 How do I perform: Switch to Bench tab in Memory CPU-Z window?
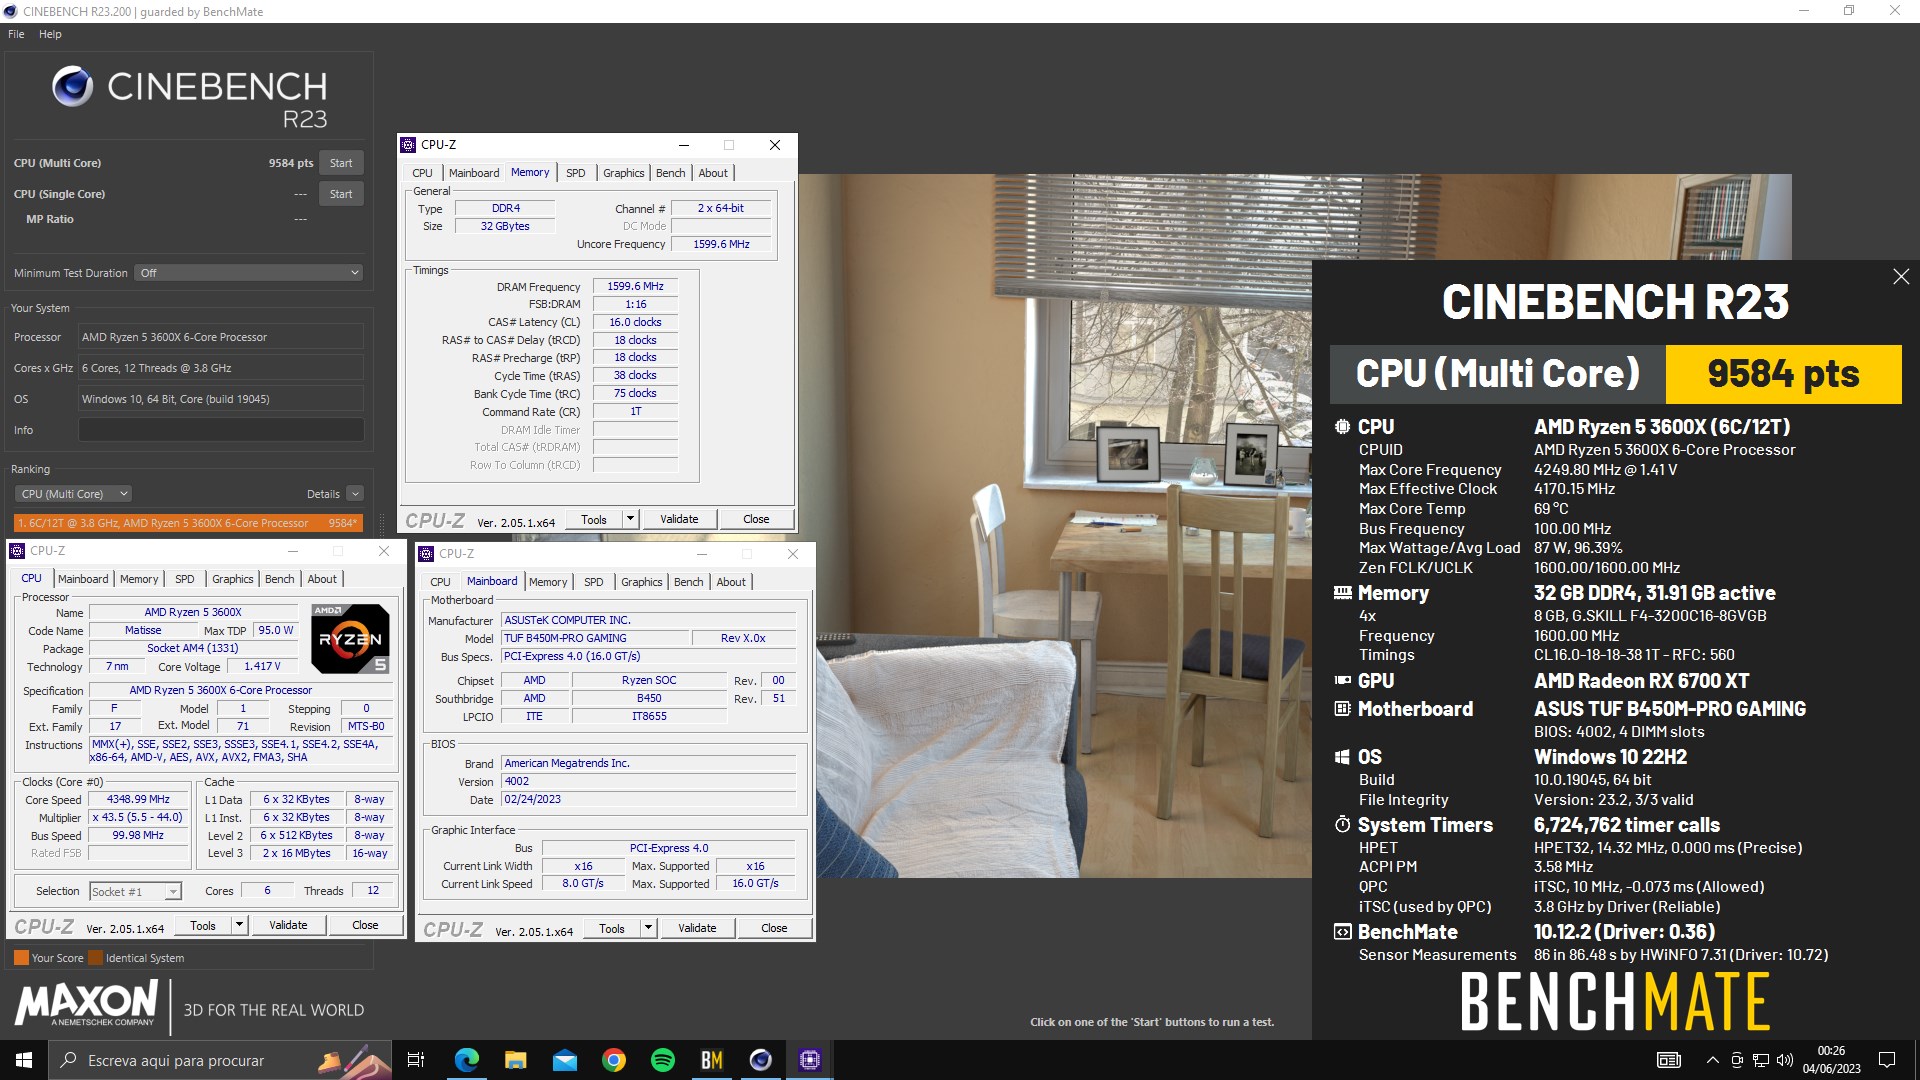click(x=670, y=173)
